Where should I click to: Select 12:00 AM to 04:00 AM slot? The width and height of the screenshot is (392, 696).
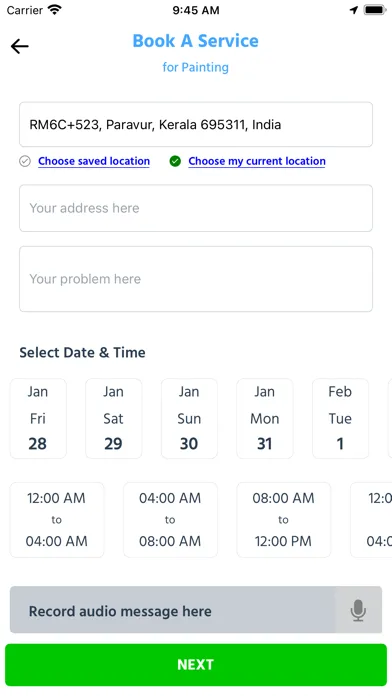pos(57,519)
